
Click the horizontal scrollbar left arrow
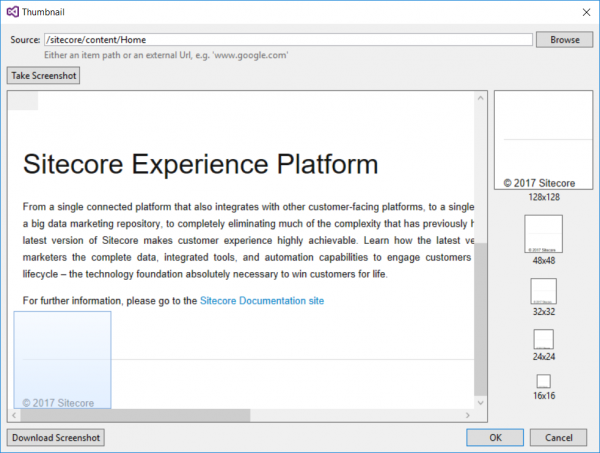[x=14, y=415]
